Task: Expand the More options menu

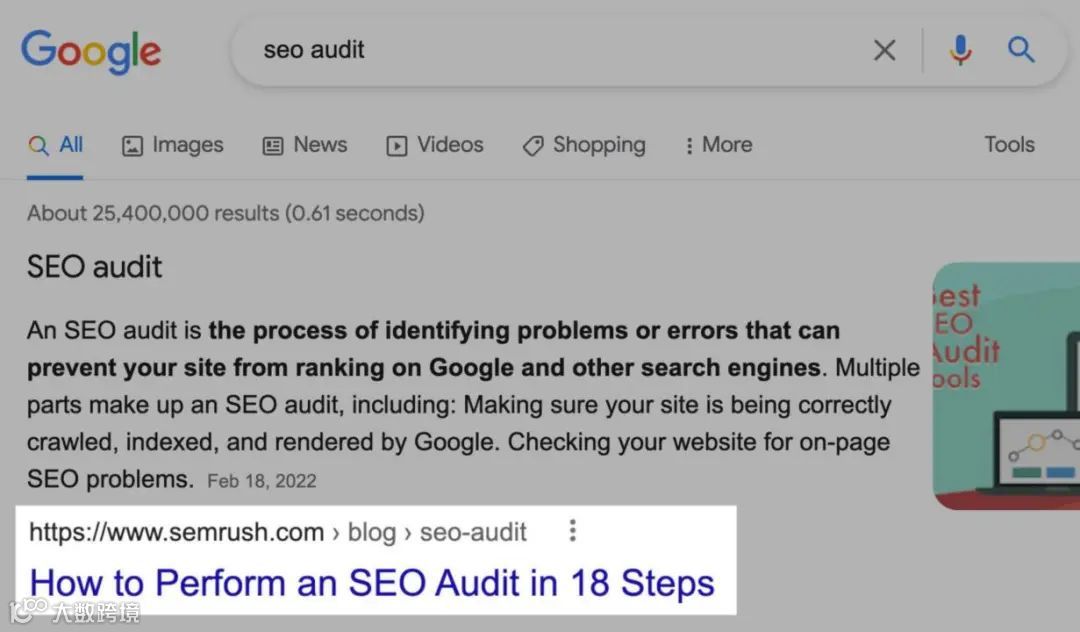Action: [718, 145]
